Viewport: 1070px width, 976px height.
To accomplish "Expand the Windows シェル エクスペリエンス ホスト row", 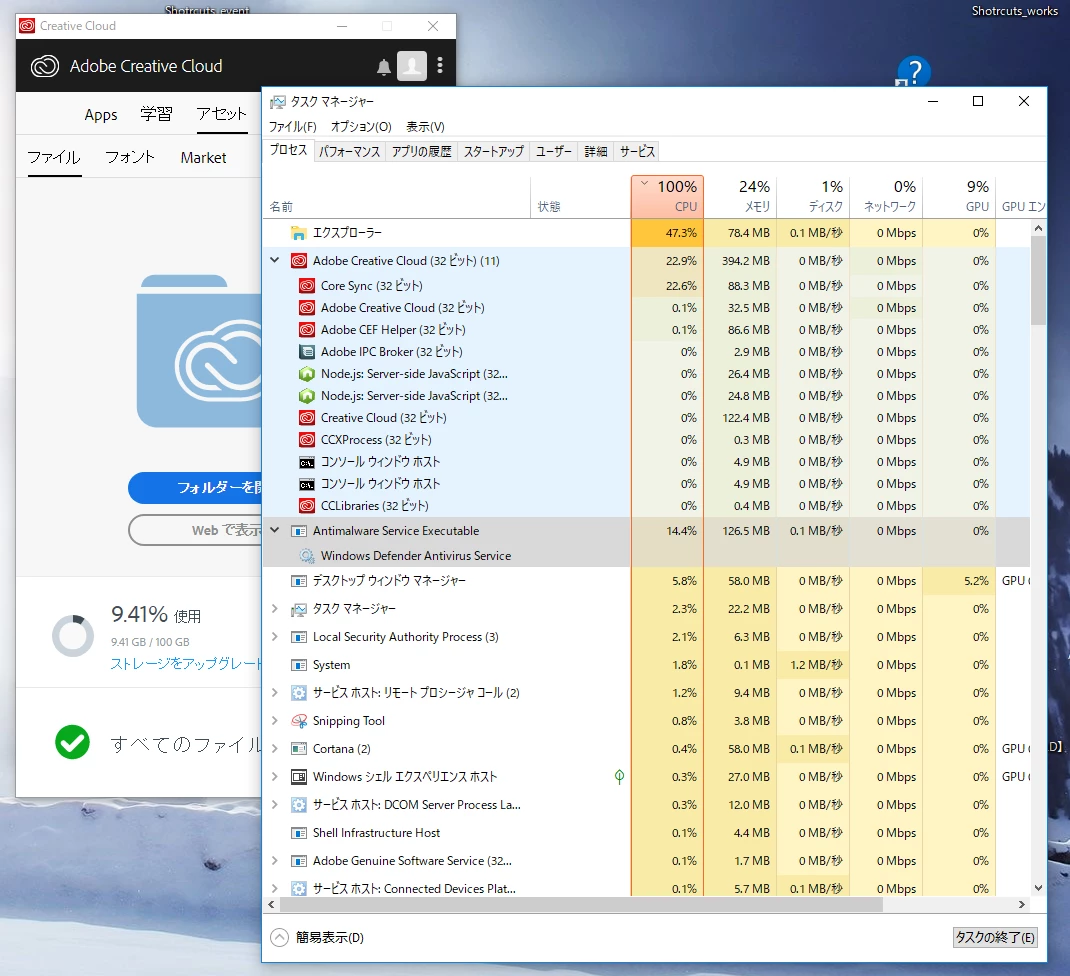I will (275, 777).
